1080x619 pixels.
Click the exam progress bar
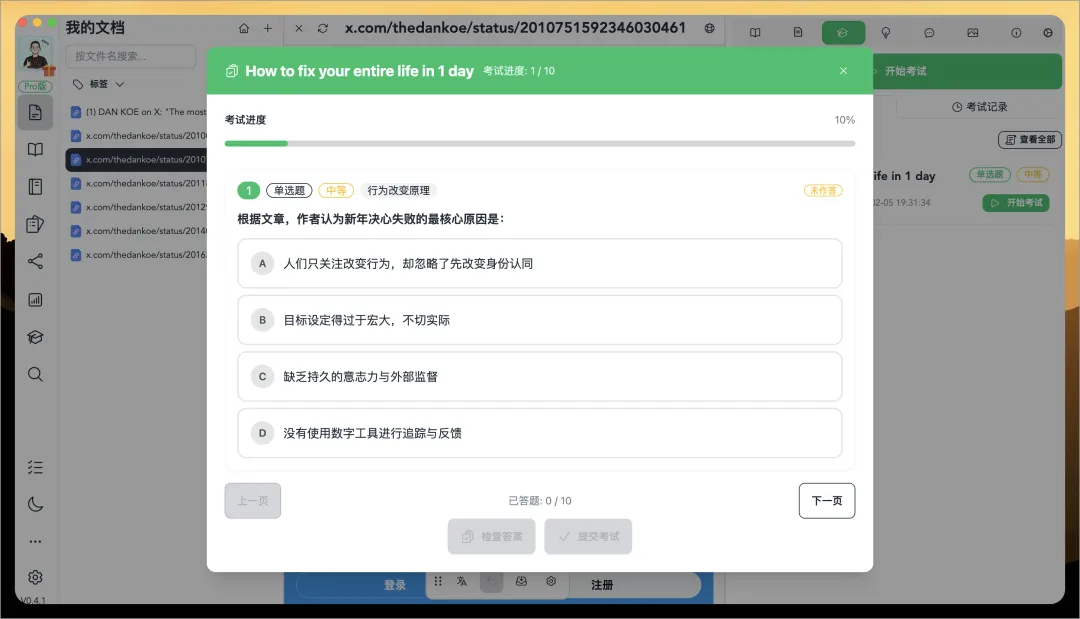[540, 142]
